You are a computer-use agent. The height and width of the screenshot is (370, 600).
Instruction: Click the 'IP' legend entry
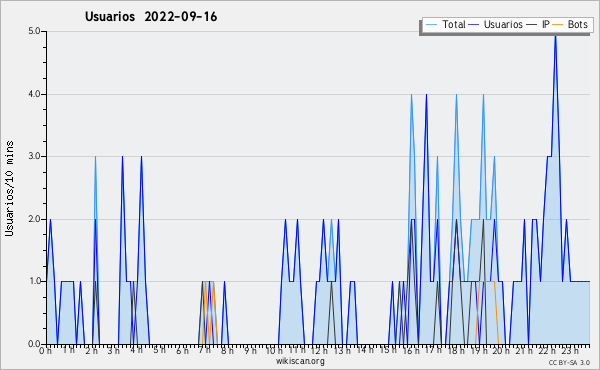coord(538,24)
